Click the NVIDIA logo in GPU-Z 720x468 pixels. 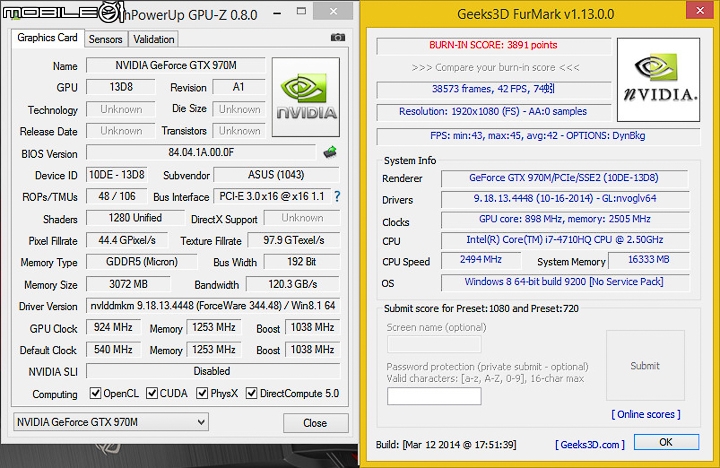[306, 97]
